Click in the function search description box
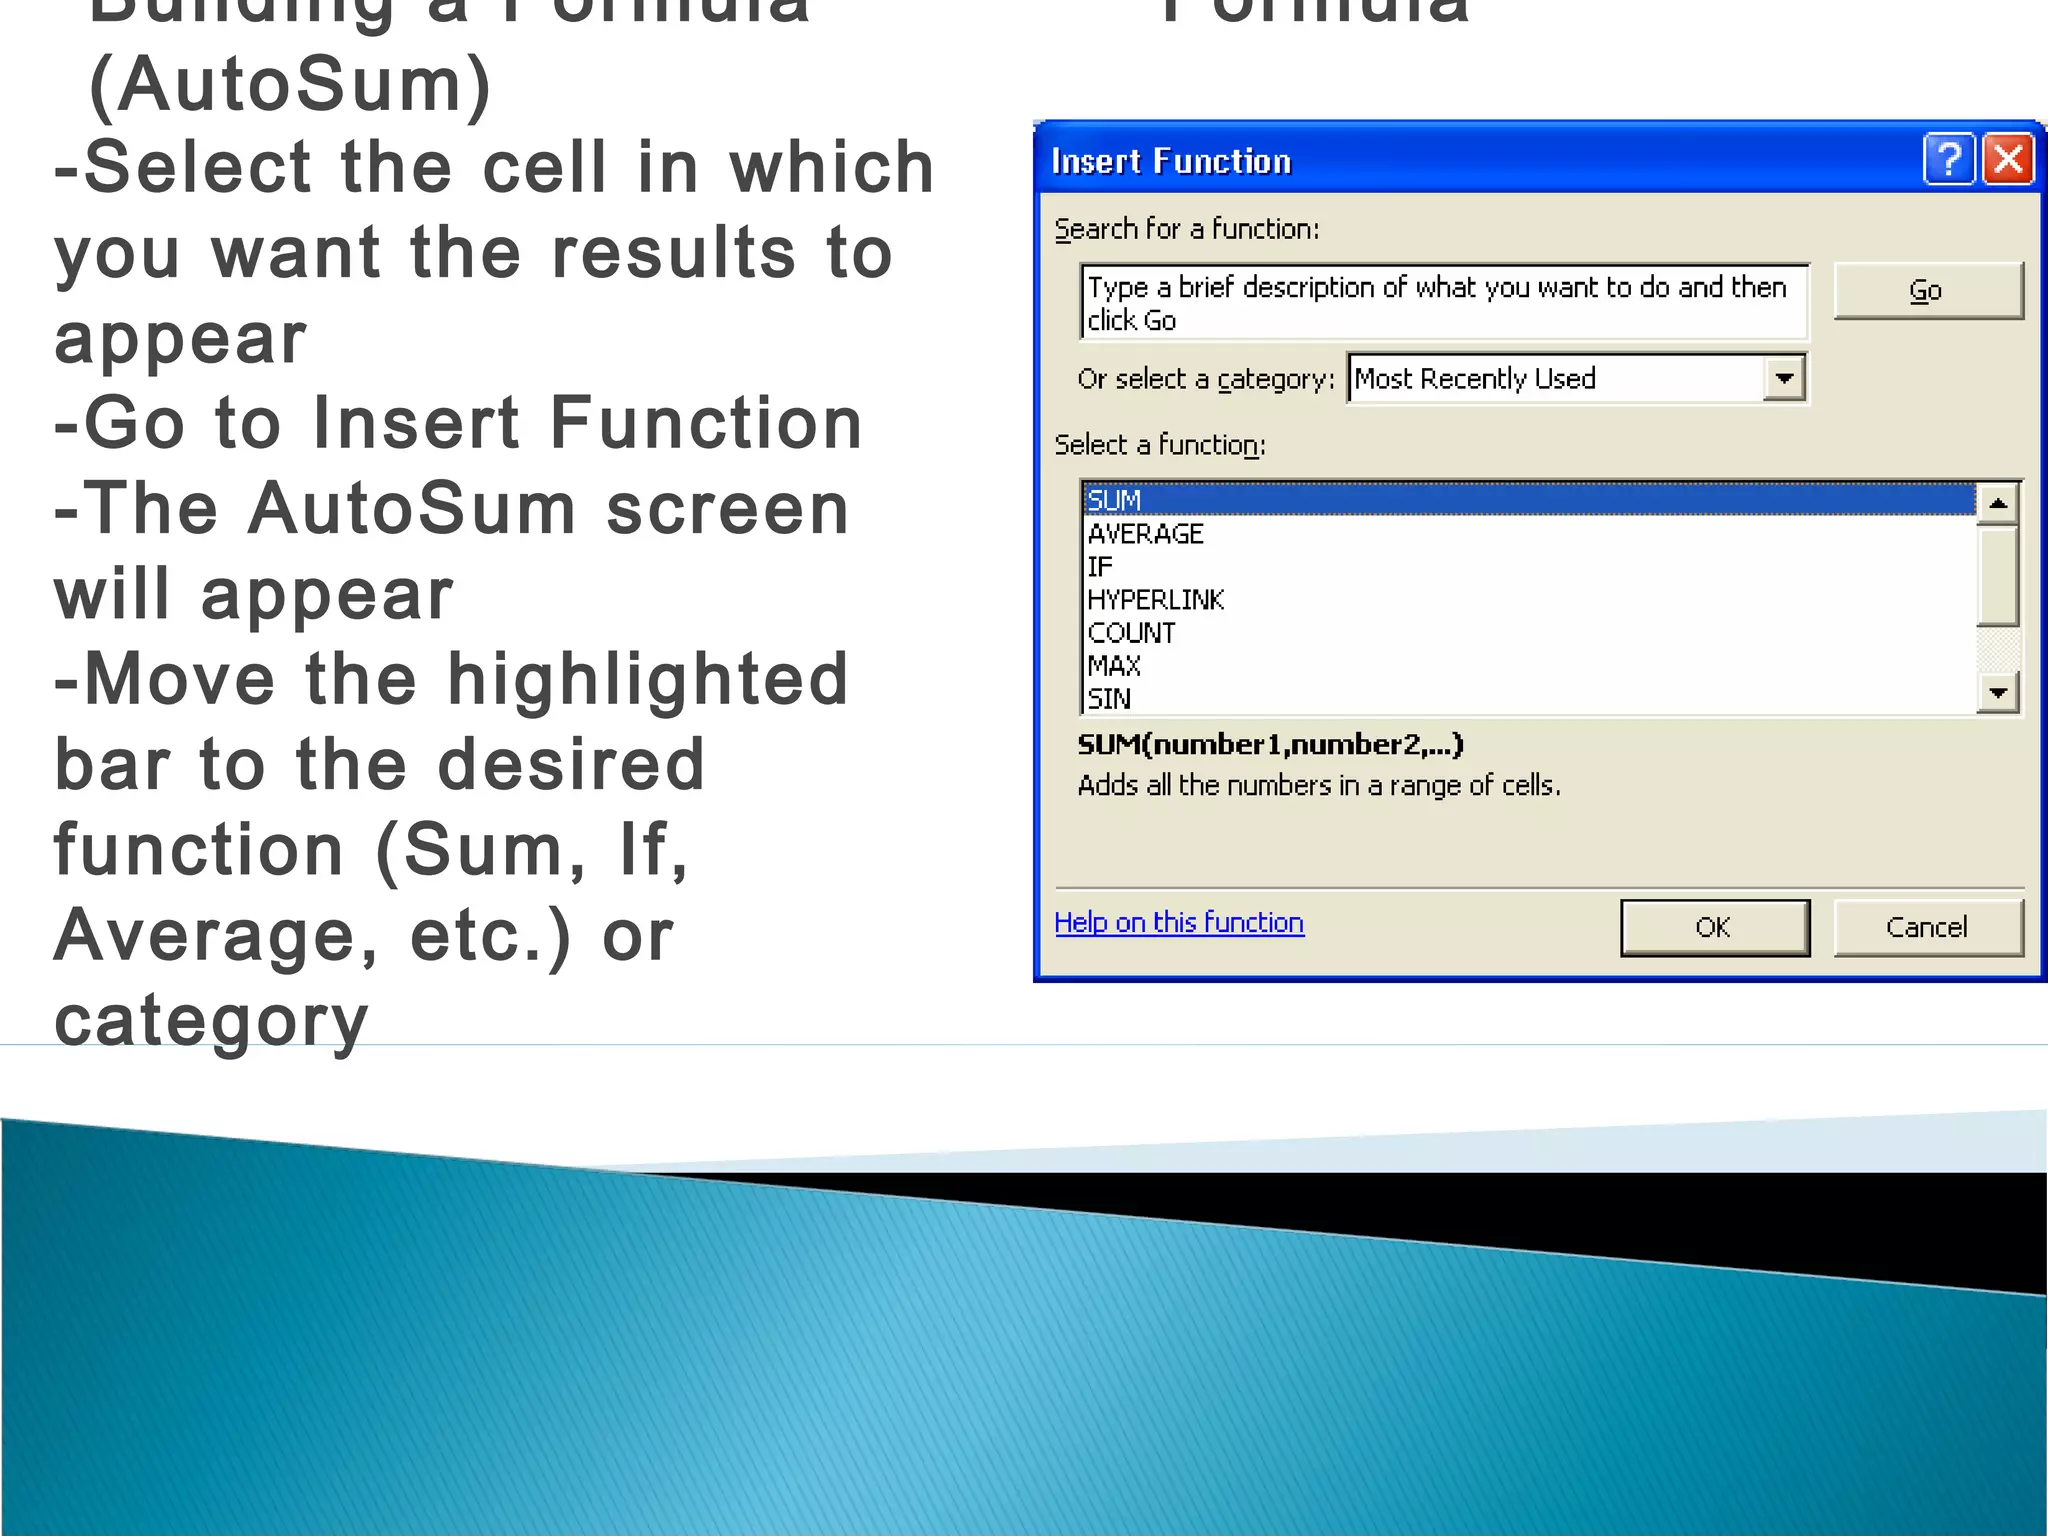The image size is (2048, 1536). click(x=1443, y=303)
